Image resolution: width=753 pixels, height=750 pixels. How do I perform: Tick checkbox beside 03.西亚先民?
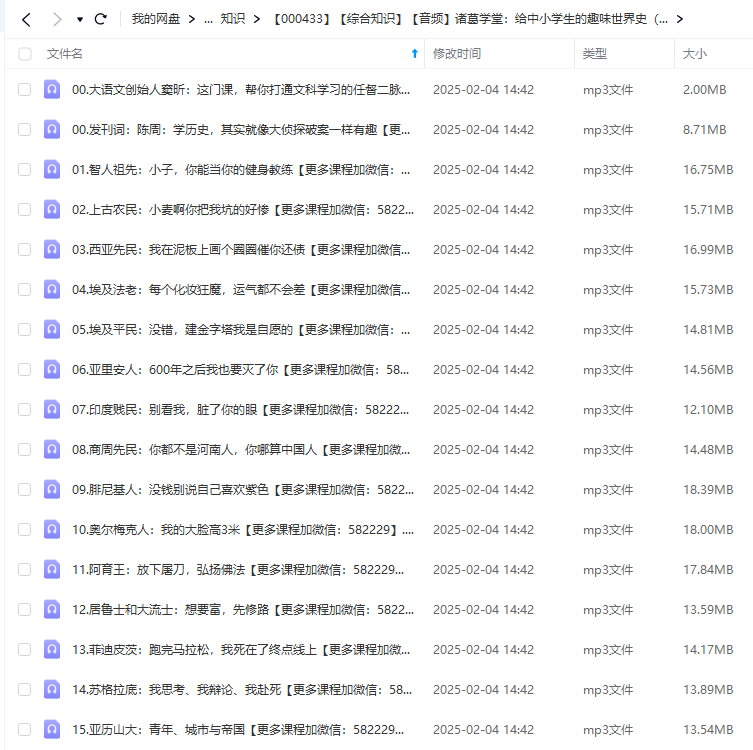click(24, 250)
